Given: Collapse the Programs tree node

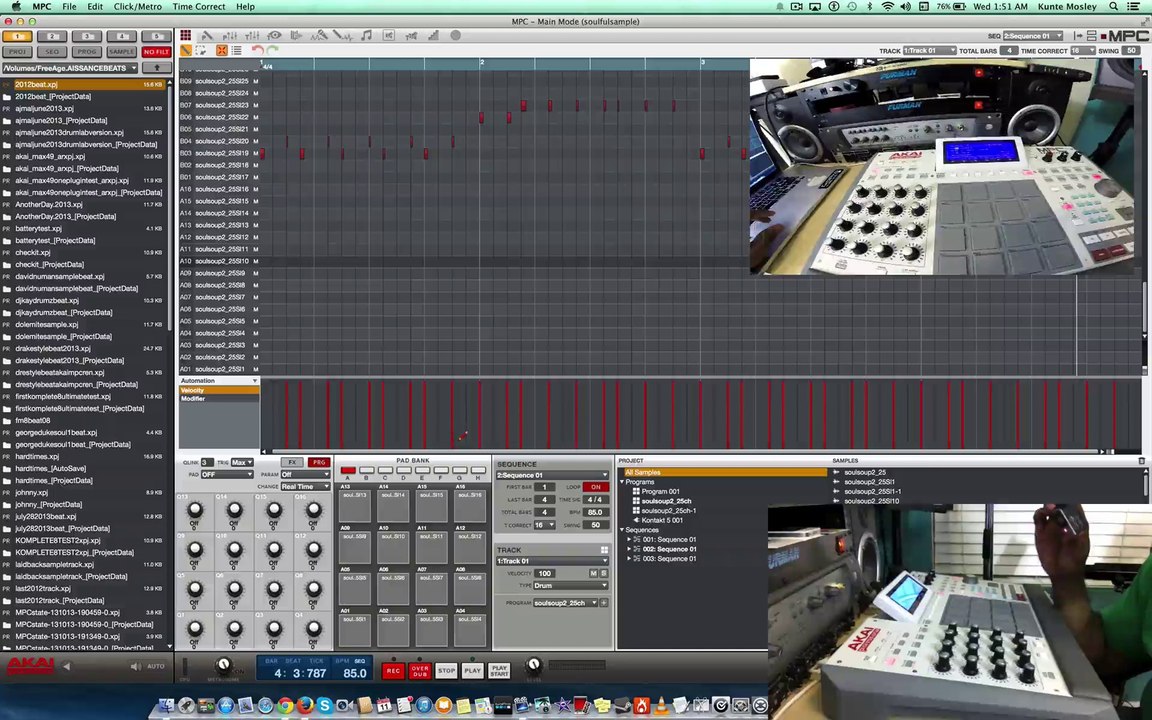Looking at the screenshot, I should (x=622, y=482).
